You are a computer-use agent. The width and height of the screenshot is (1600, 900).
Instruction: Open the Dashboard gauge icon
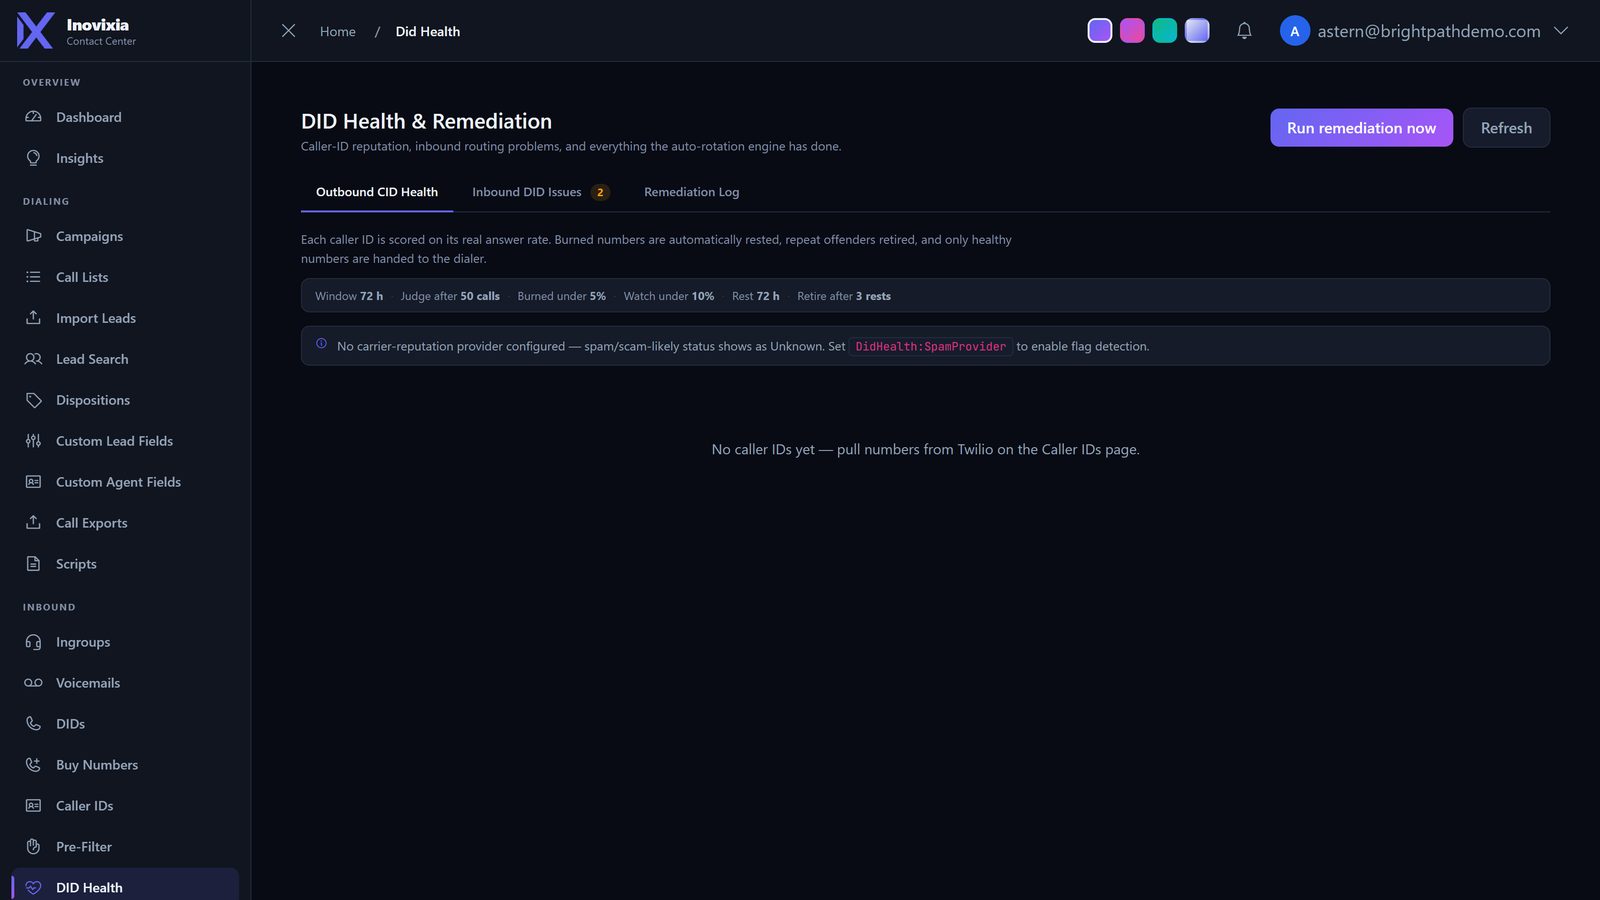33,117
